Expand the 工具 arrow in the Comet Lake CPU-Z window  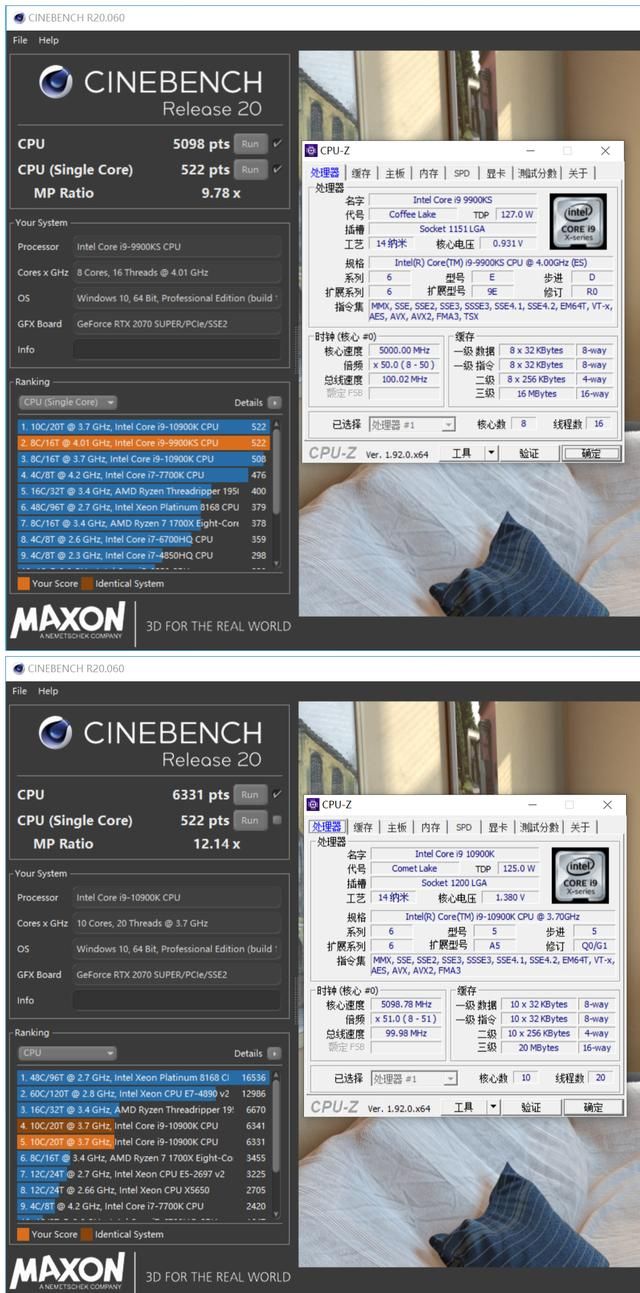coord(492,1107)
